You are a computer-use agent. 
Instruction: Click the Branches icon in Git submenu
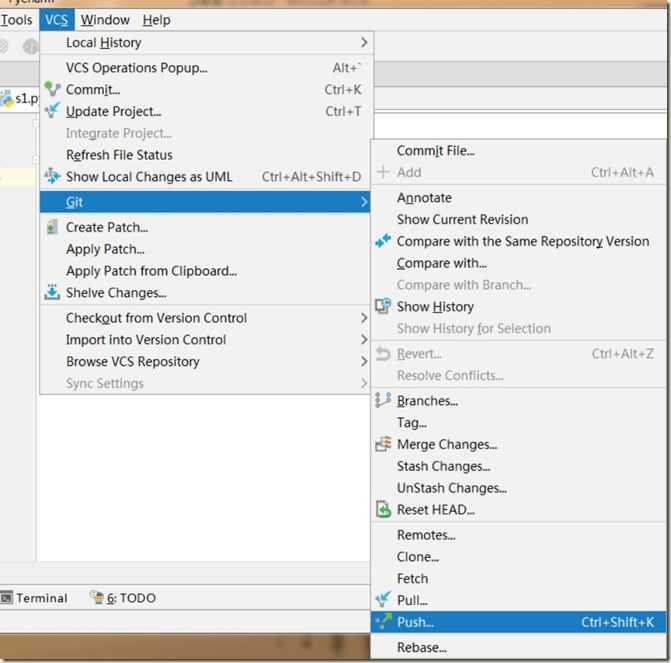pos(383,400)
